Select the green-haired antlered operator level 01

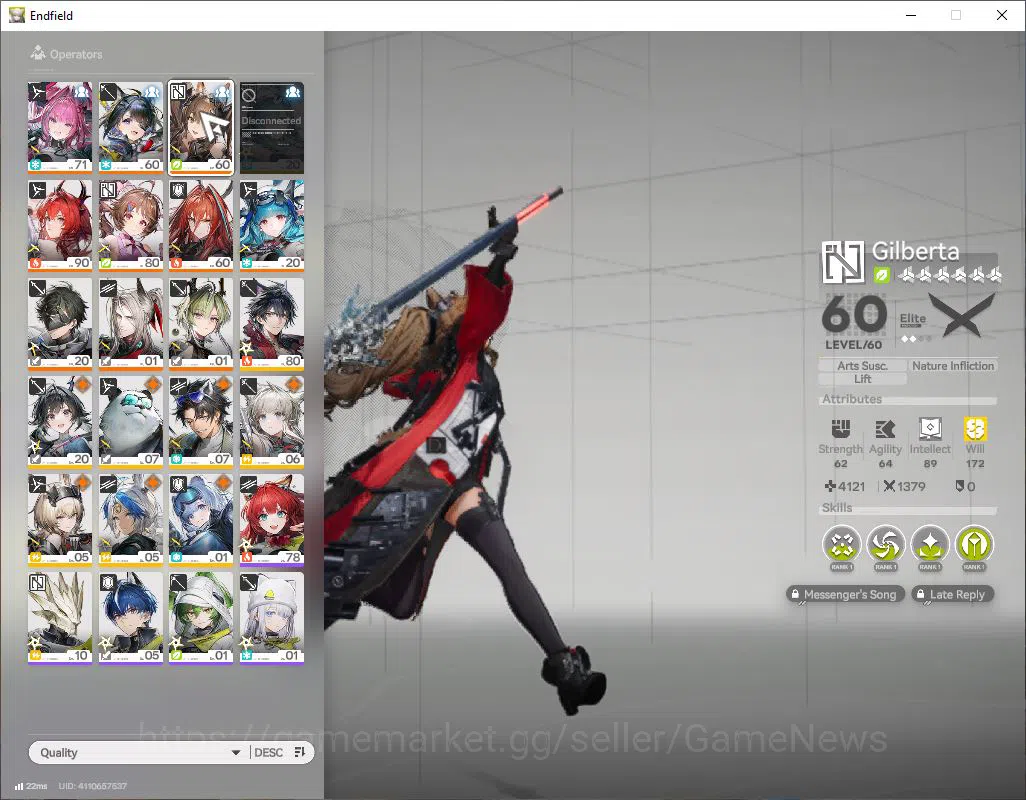coord(201,323)
